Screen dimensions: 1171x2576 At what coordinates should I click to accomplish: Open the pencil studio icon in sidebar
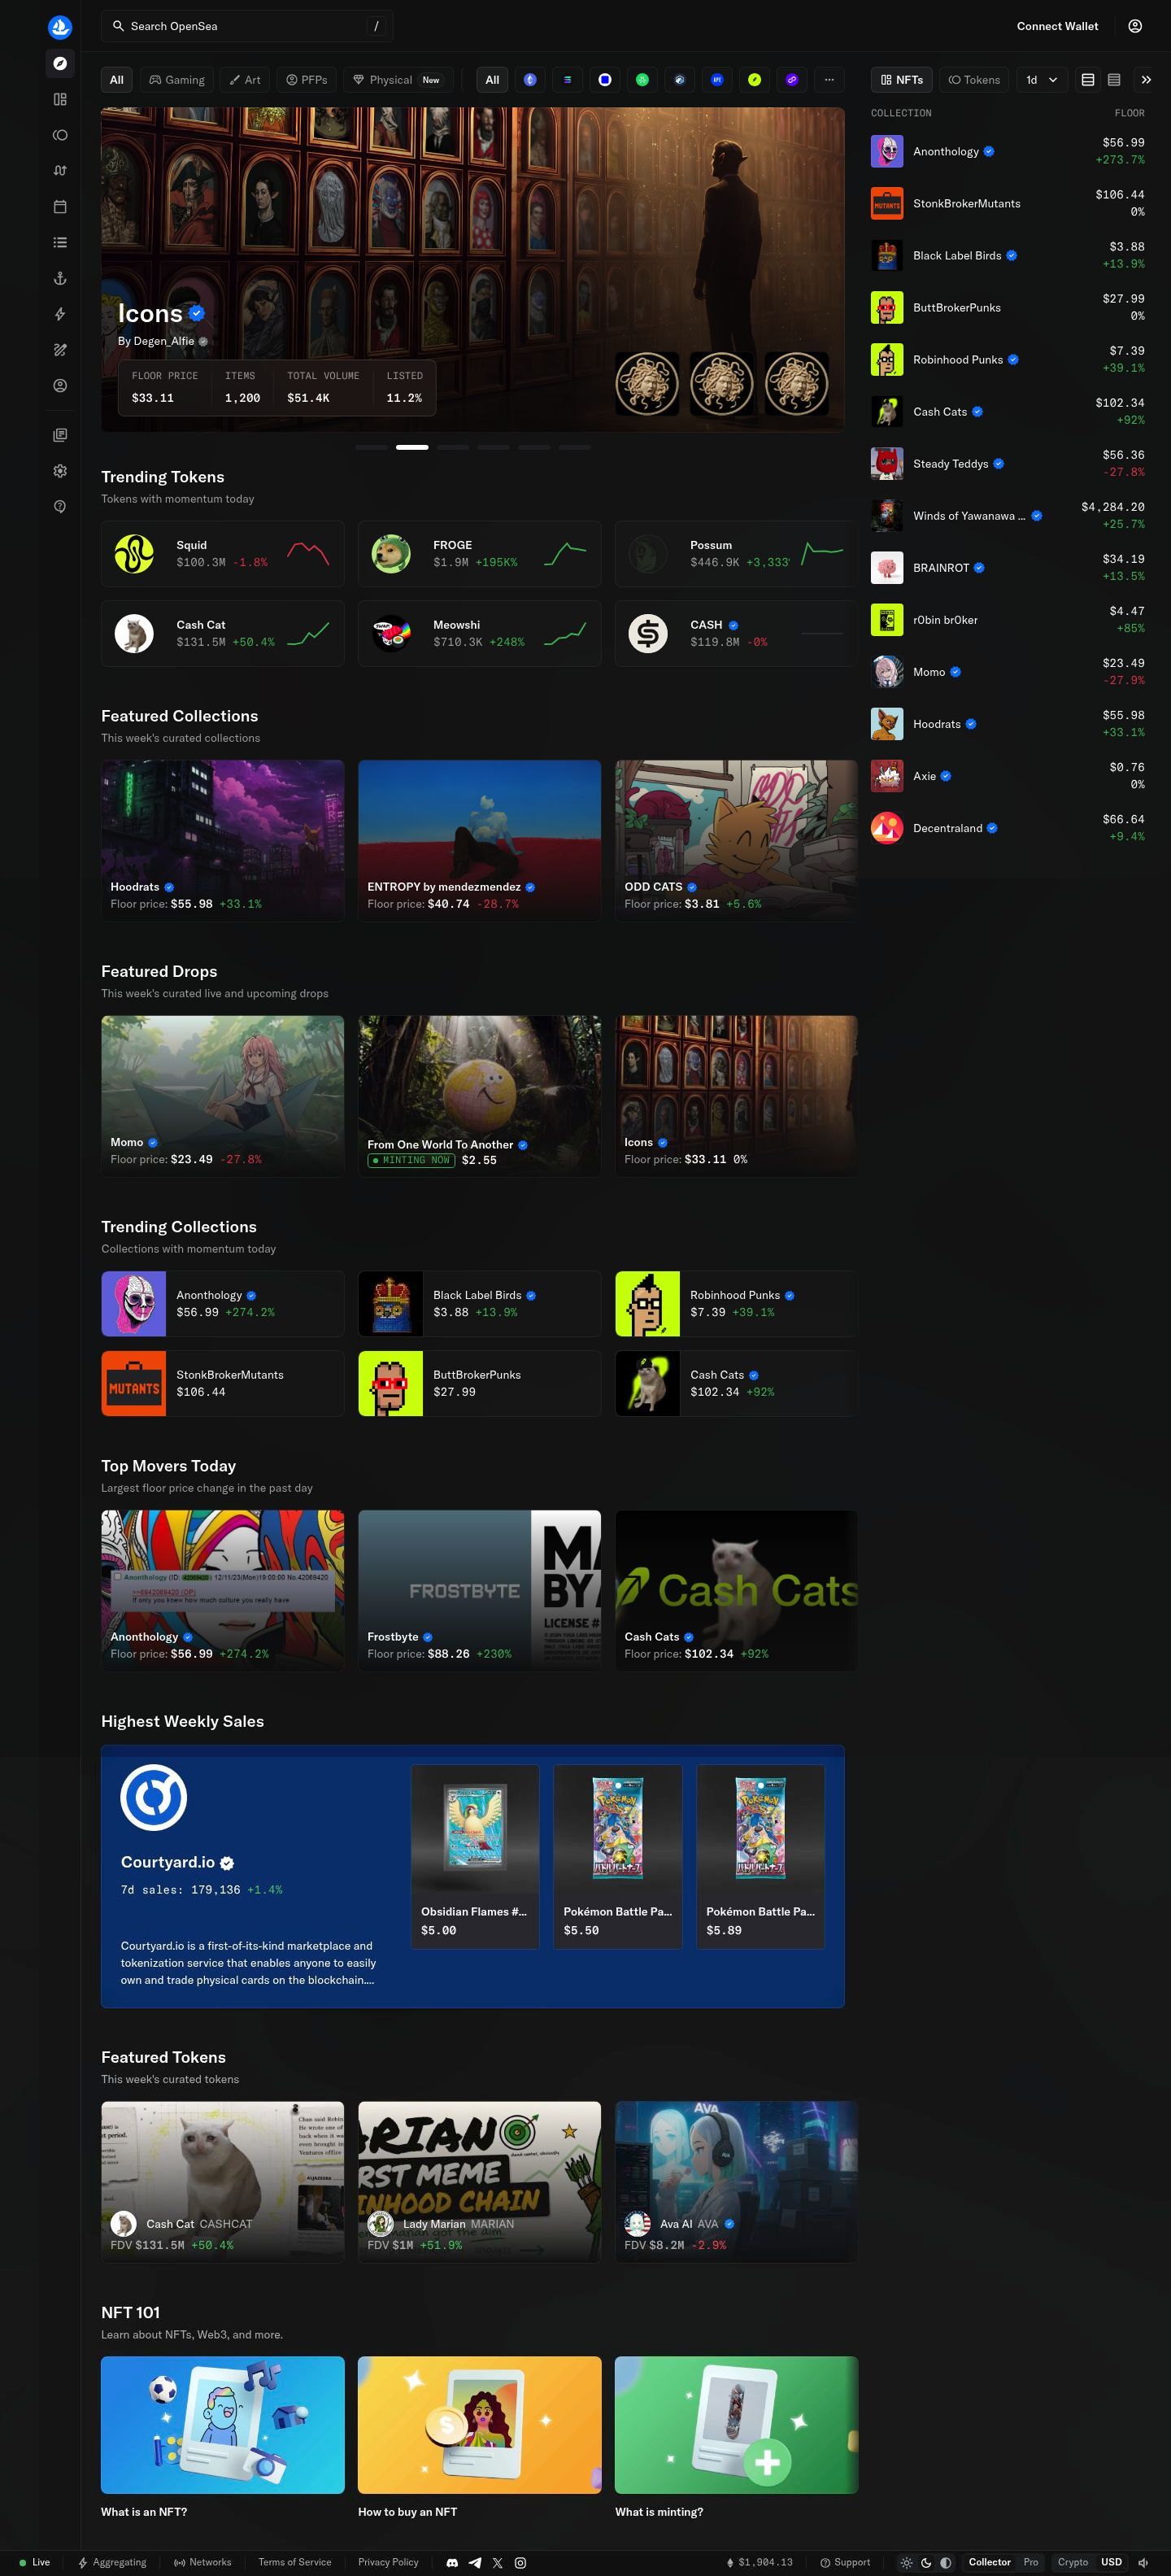coord(60,350)
